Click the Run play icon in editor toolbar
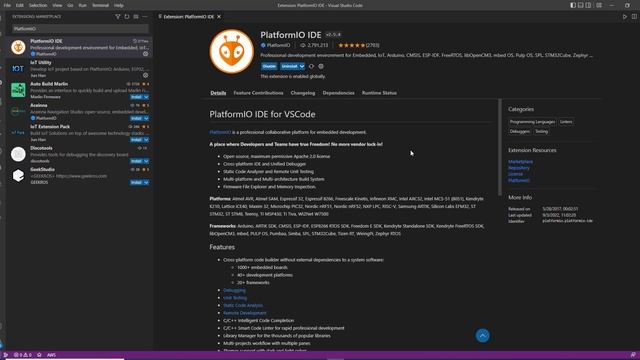This screenshot has height=360, width=640. [x=624, y=17]
